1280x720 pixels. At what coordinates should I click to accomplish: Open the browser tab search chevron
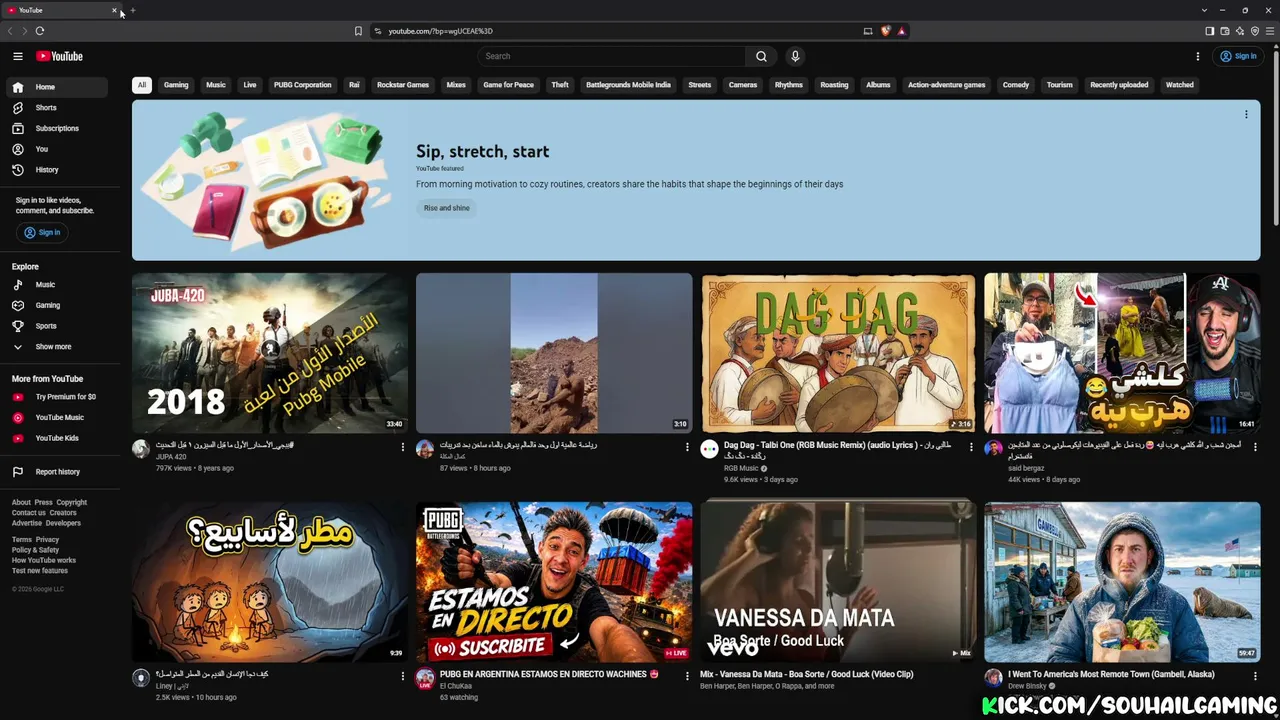point(1204,10)
